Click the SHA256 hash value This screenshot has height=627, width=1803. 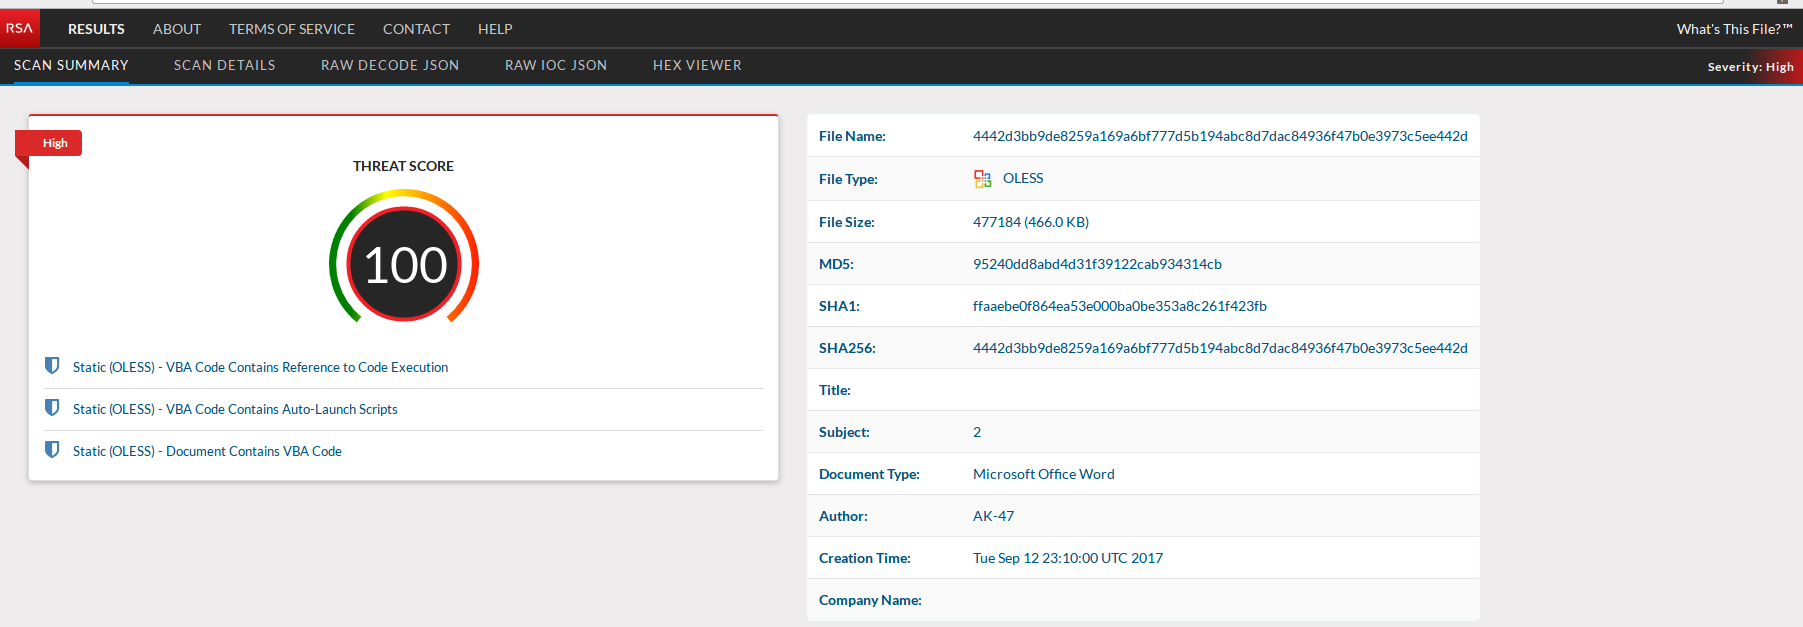[1219, 348]
